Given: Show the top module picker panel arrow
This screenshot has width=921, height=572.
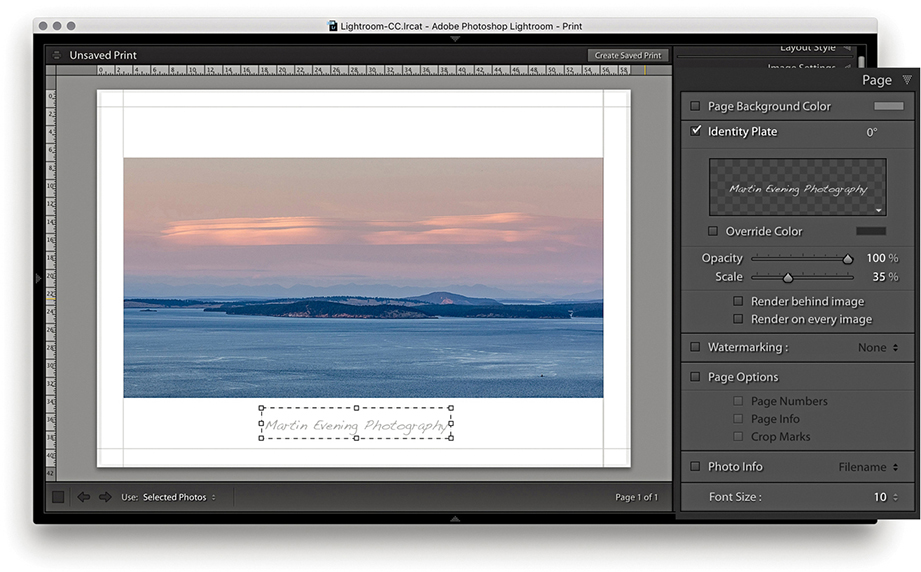Looking at the screenshot, I should click(455, 39).
